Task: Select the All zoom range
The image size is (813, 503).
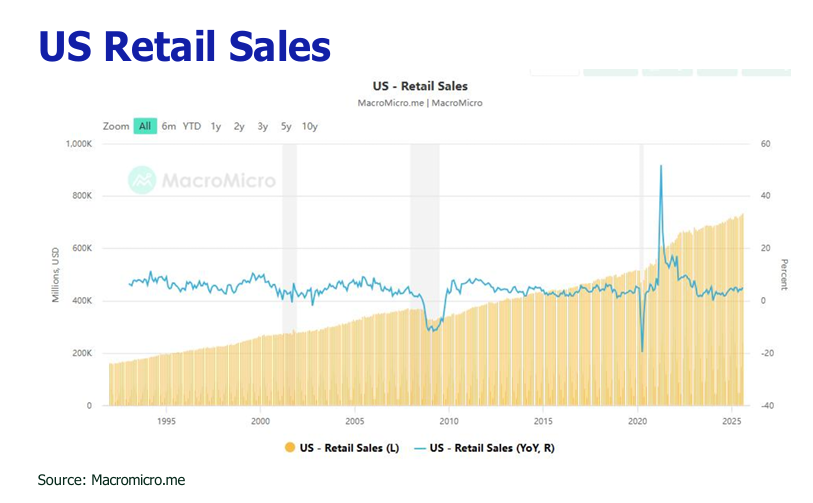Action: [x=145, y=126]
